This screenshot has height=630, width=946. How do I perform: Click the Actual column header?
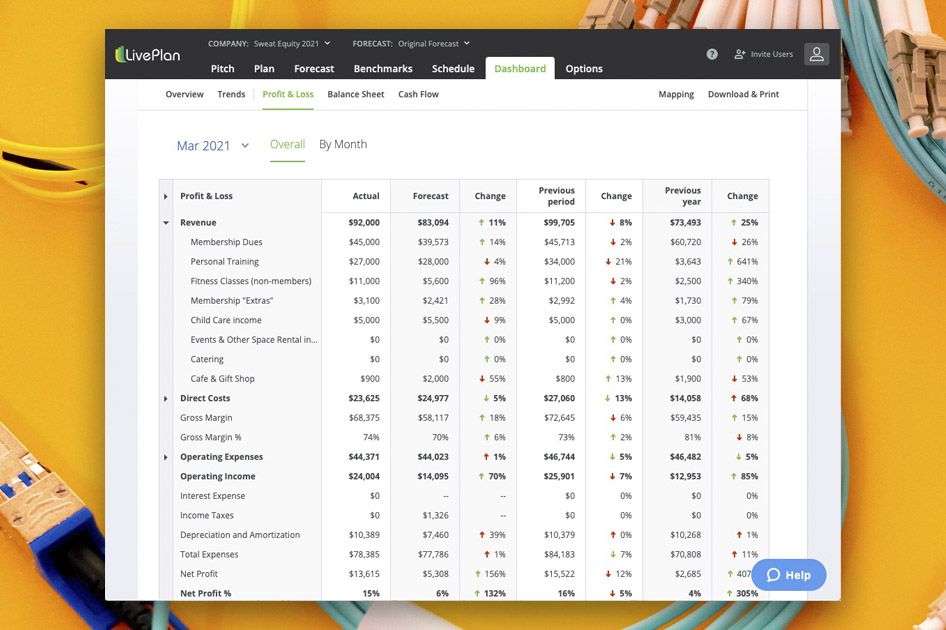point(366,196)
